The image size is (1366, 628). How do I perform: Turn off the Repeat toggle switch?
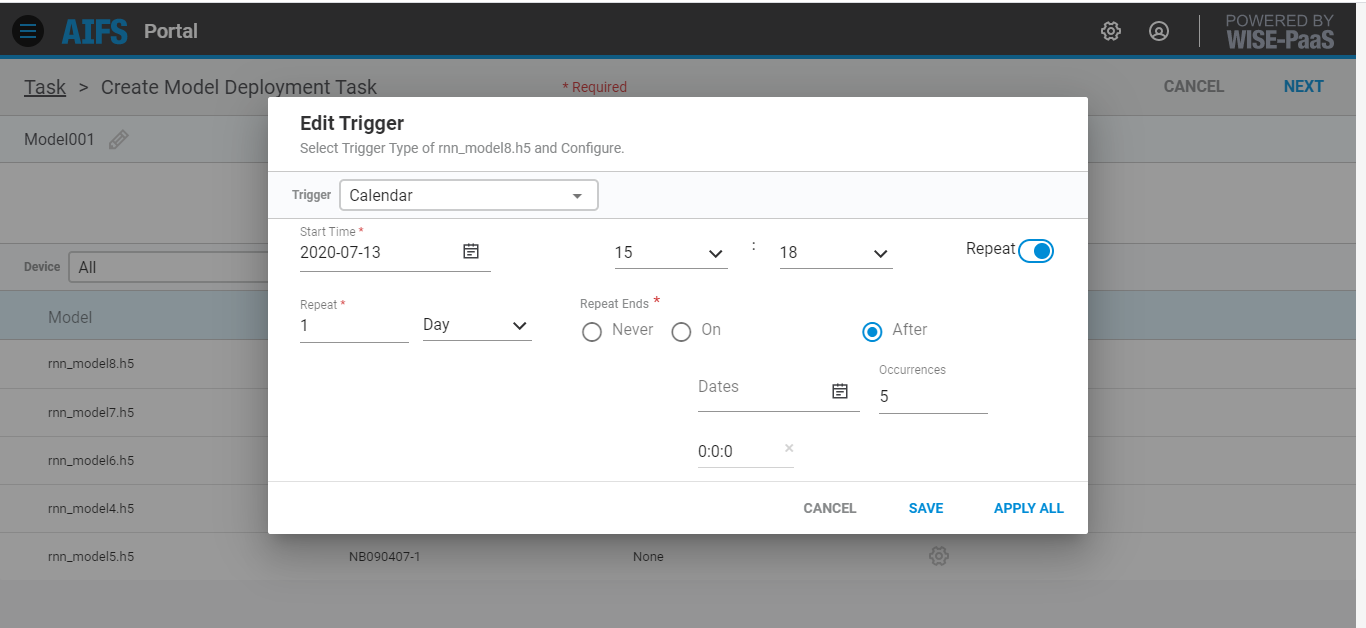pos(1036,251)
